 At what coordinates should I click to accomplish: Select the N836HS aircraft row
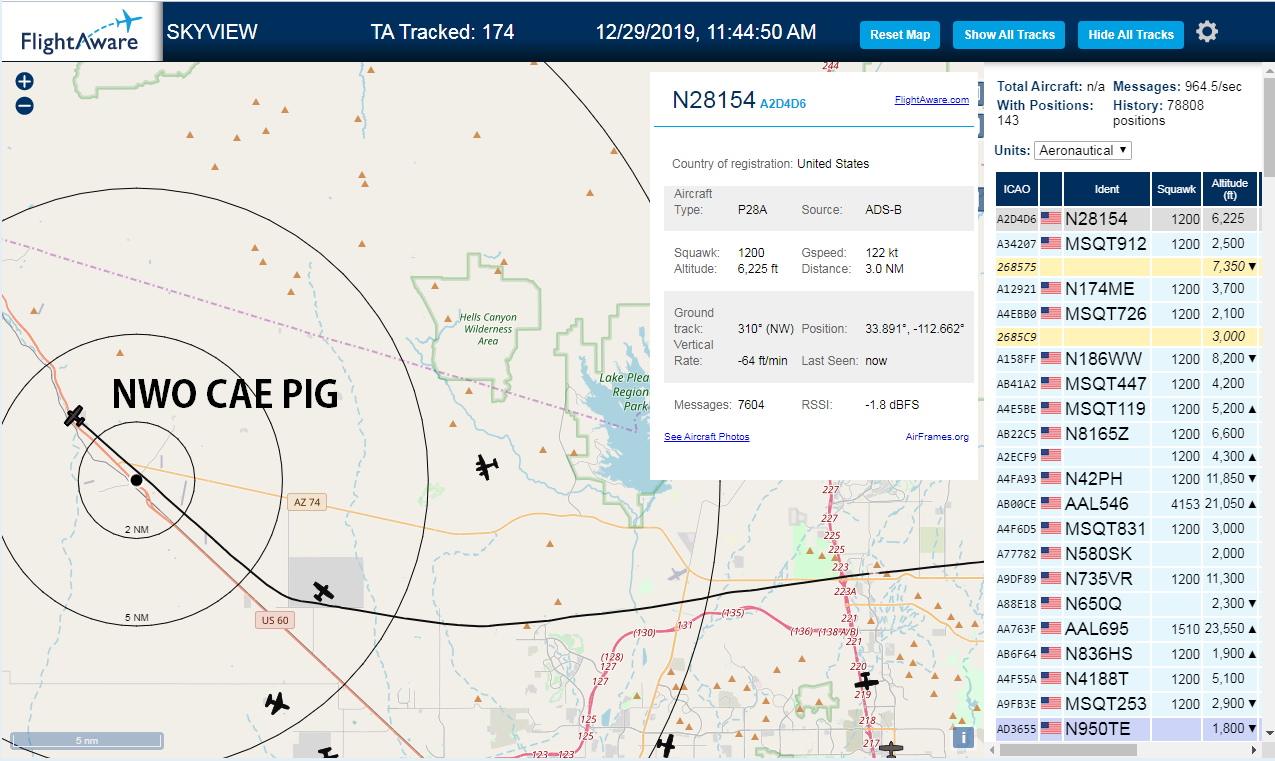(x=1127, y=653)
